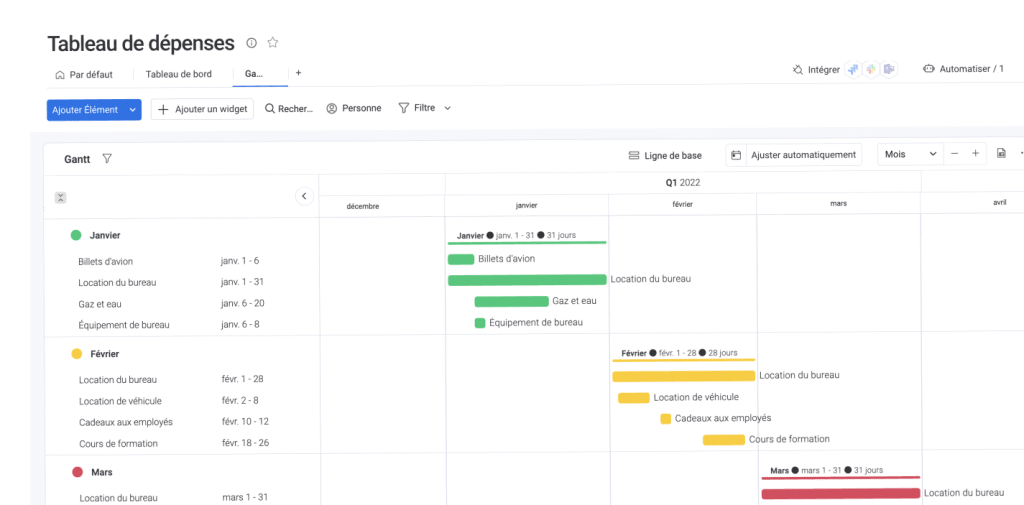Click the green Gaz et eau bar
Image resolution: width=1024 pixels, height=505 pixels.
pos(511,301)
